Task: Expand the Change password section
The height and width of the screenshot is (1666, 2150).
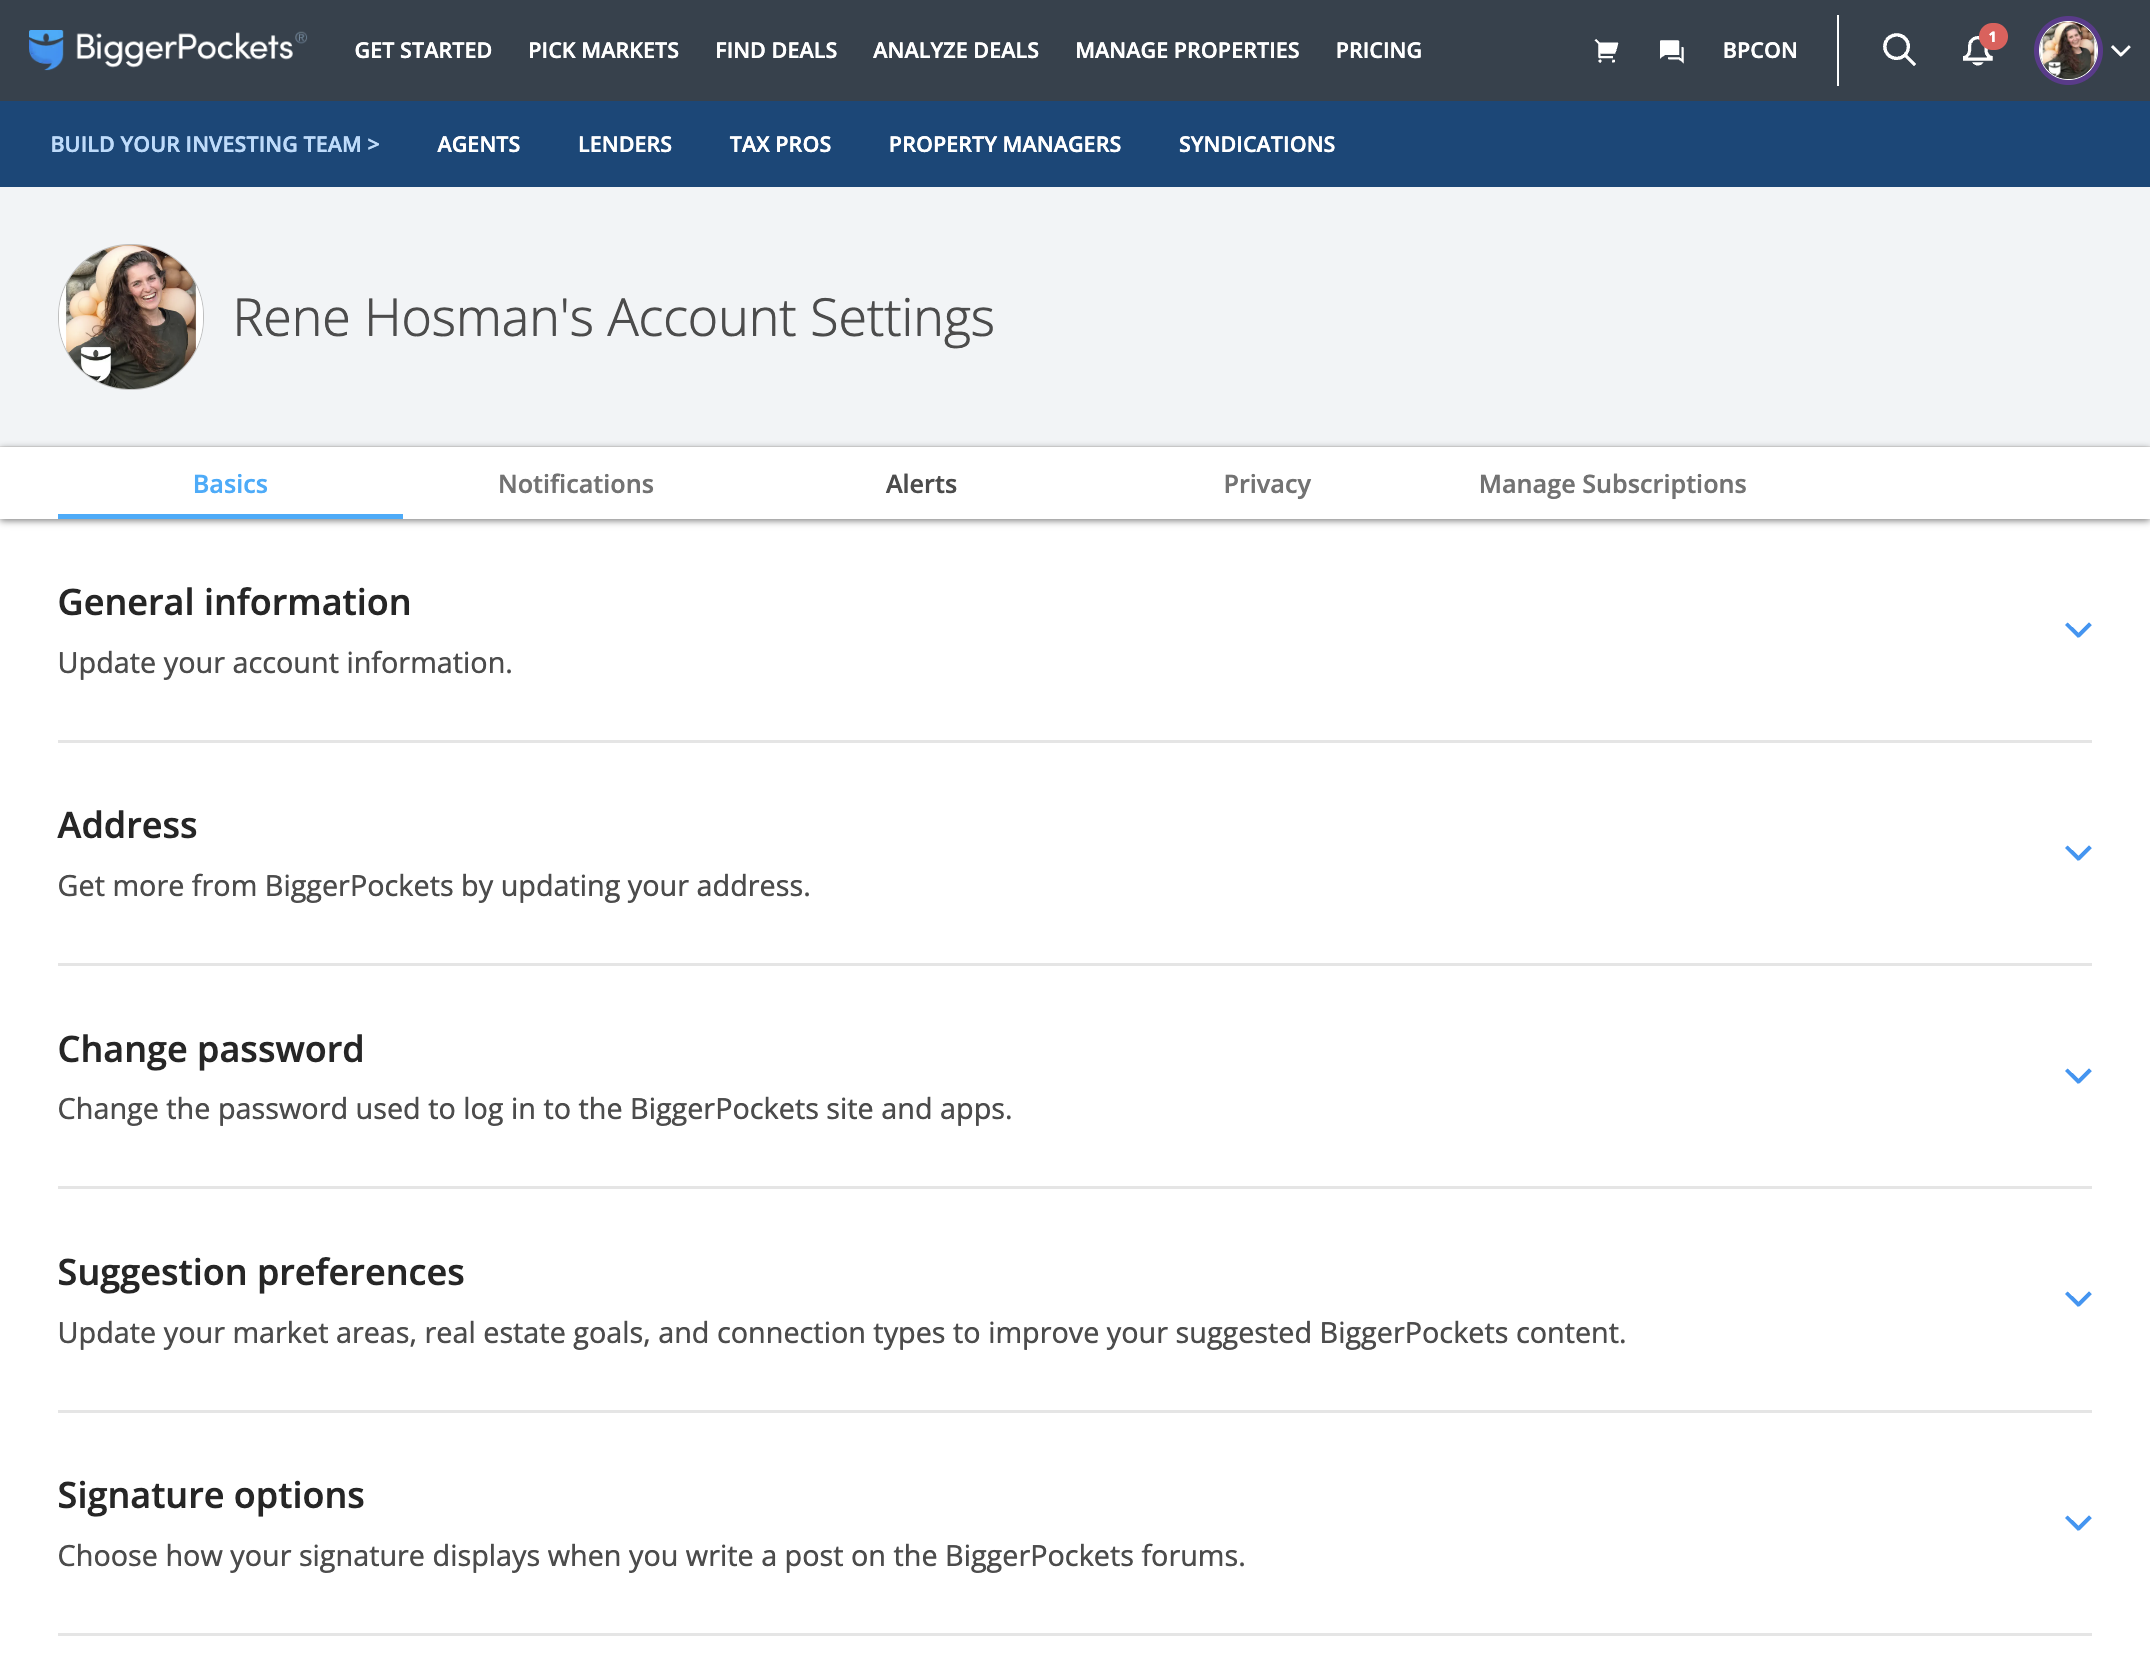Action: [2078, 1076]
